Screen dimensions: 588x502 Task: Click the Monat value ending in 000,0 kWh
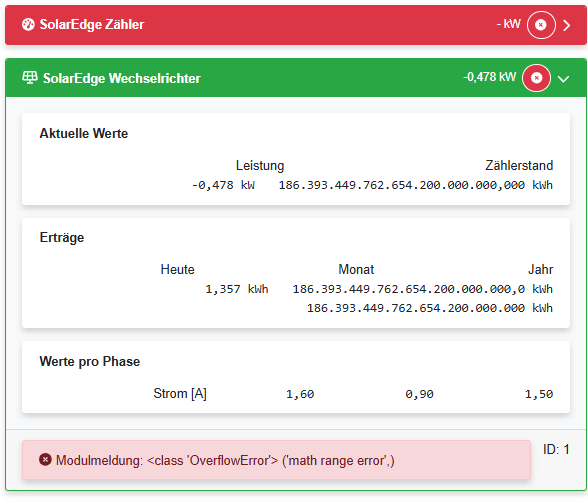(423, 289)
